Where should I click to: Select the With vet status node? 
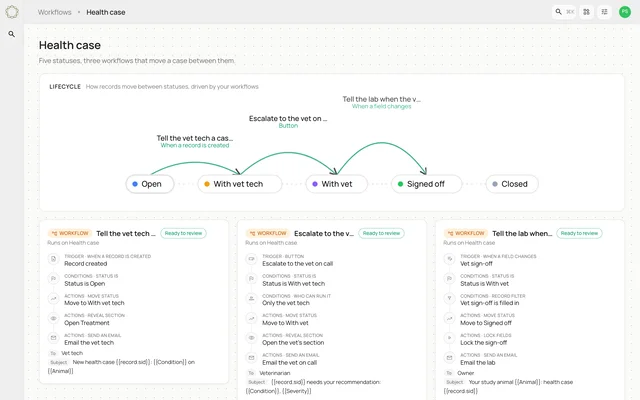[336, 184]
